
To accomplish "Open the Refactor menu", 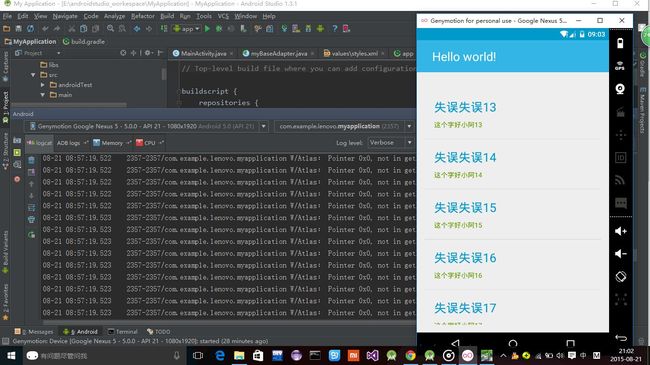I will 143,16.
